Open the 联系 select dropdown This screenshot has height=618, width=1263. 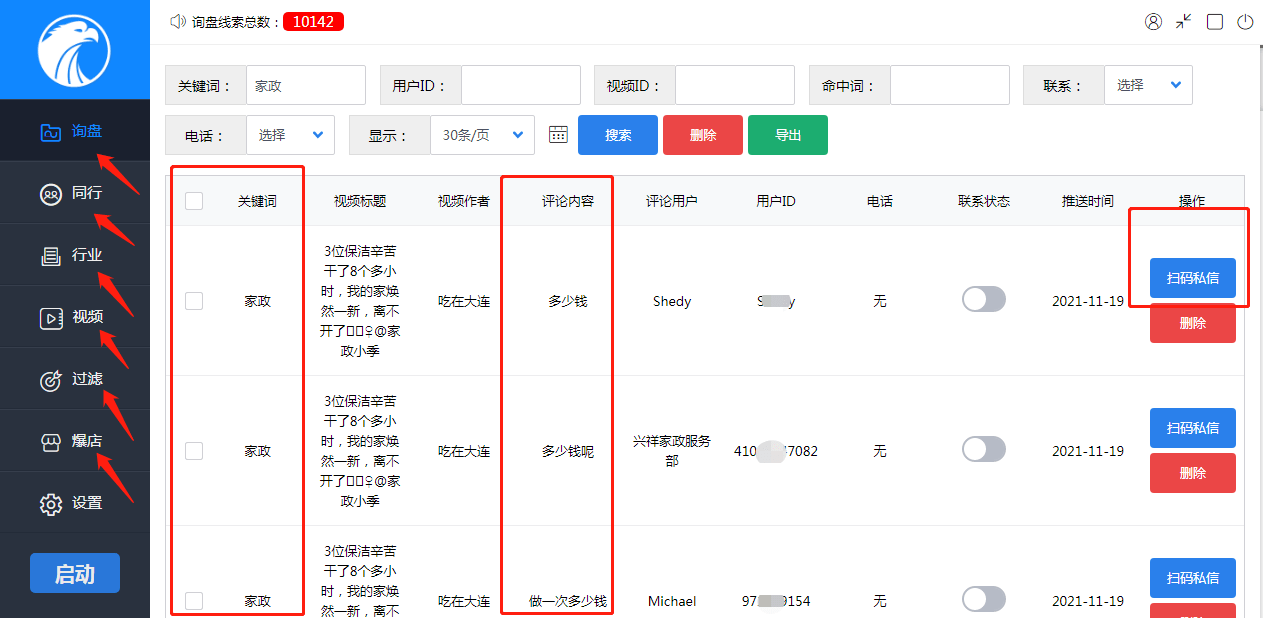pos(1148,86)
